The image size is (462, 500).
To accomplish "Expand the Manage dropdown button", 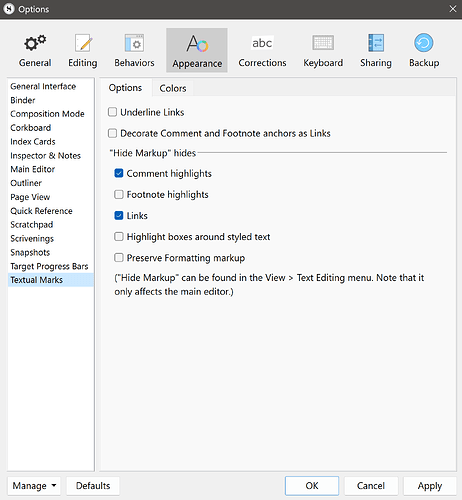I will [34, 486].
